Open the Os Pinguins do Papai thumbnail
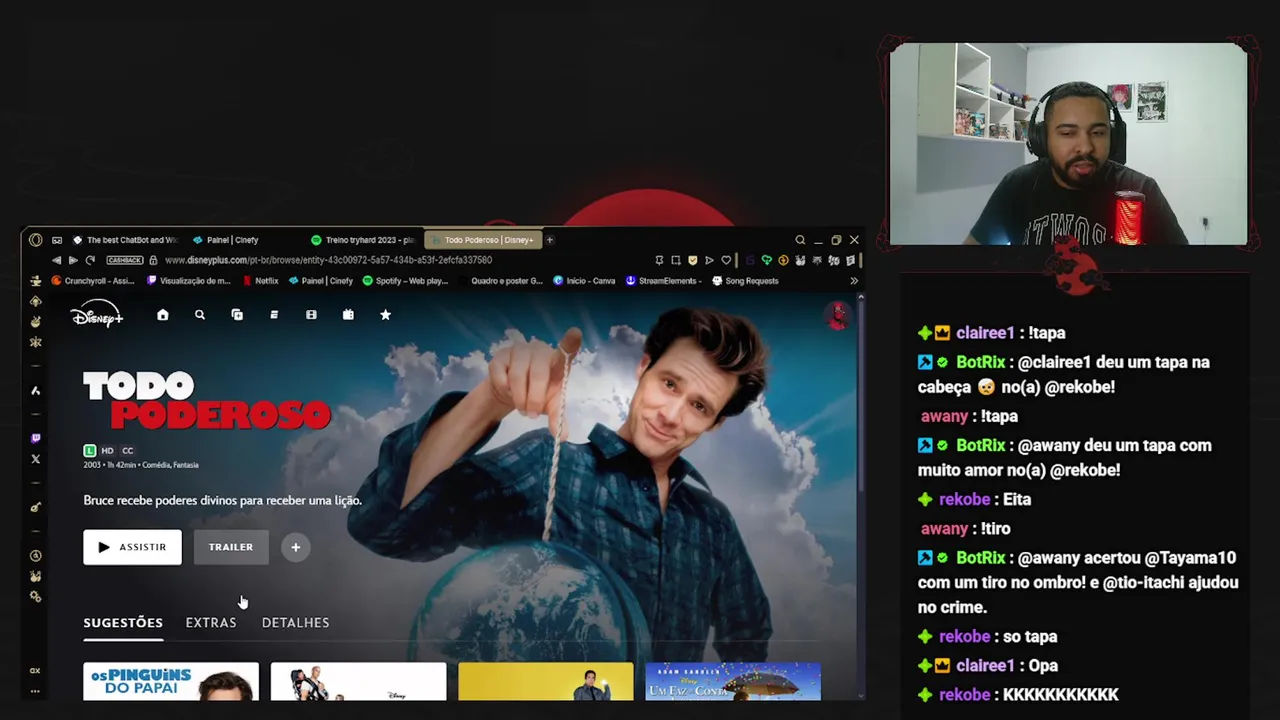This screenshot has width=1280, height=720. (171, 681)
